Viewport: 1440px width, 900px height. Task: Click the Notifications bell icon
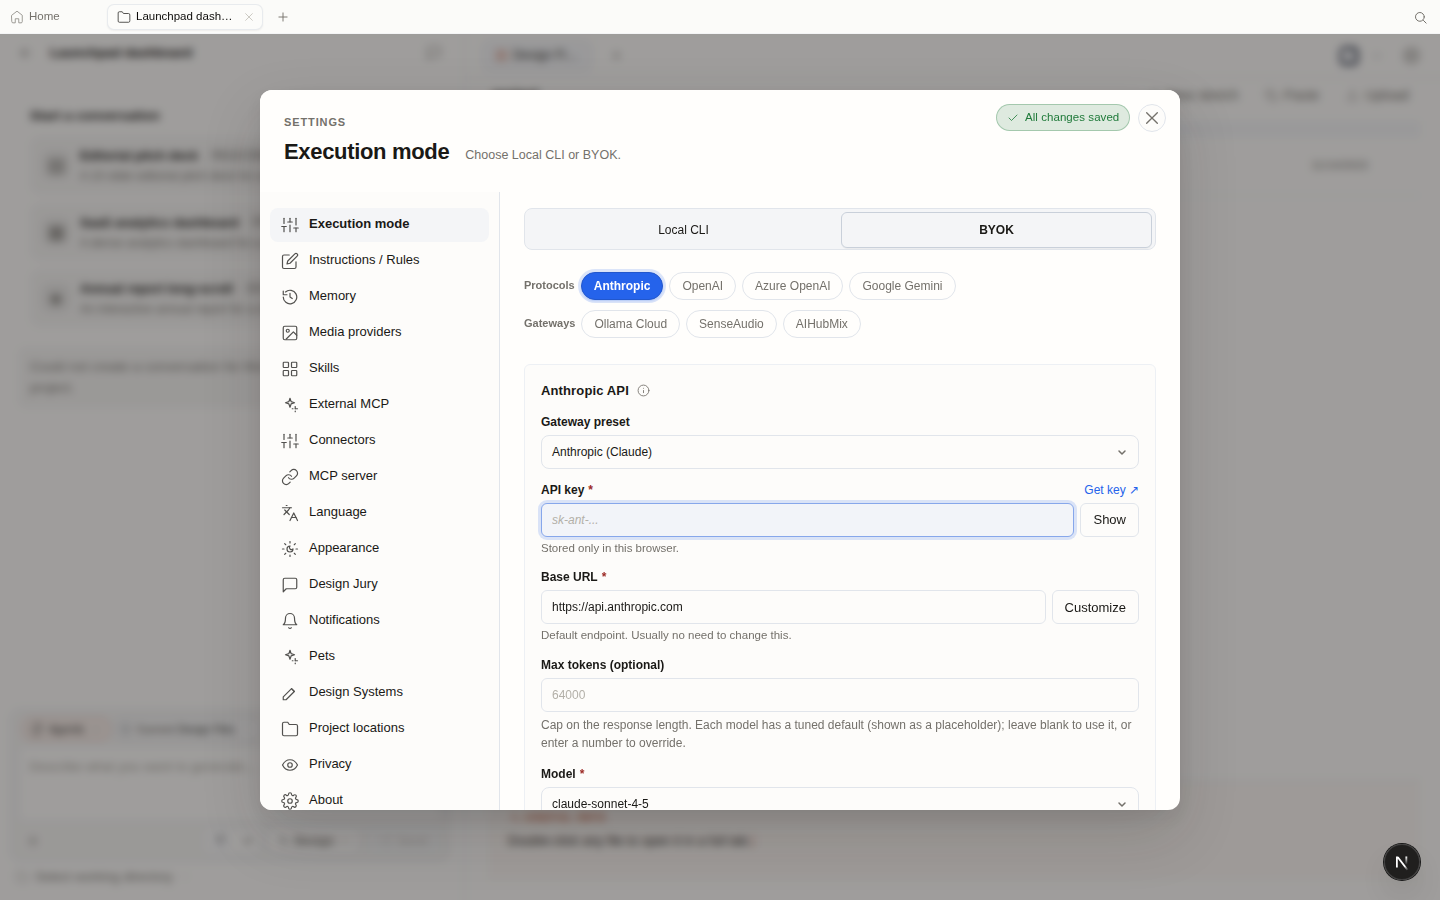click(x=290, y=621)
